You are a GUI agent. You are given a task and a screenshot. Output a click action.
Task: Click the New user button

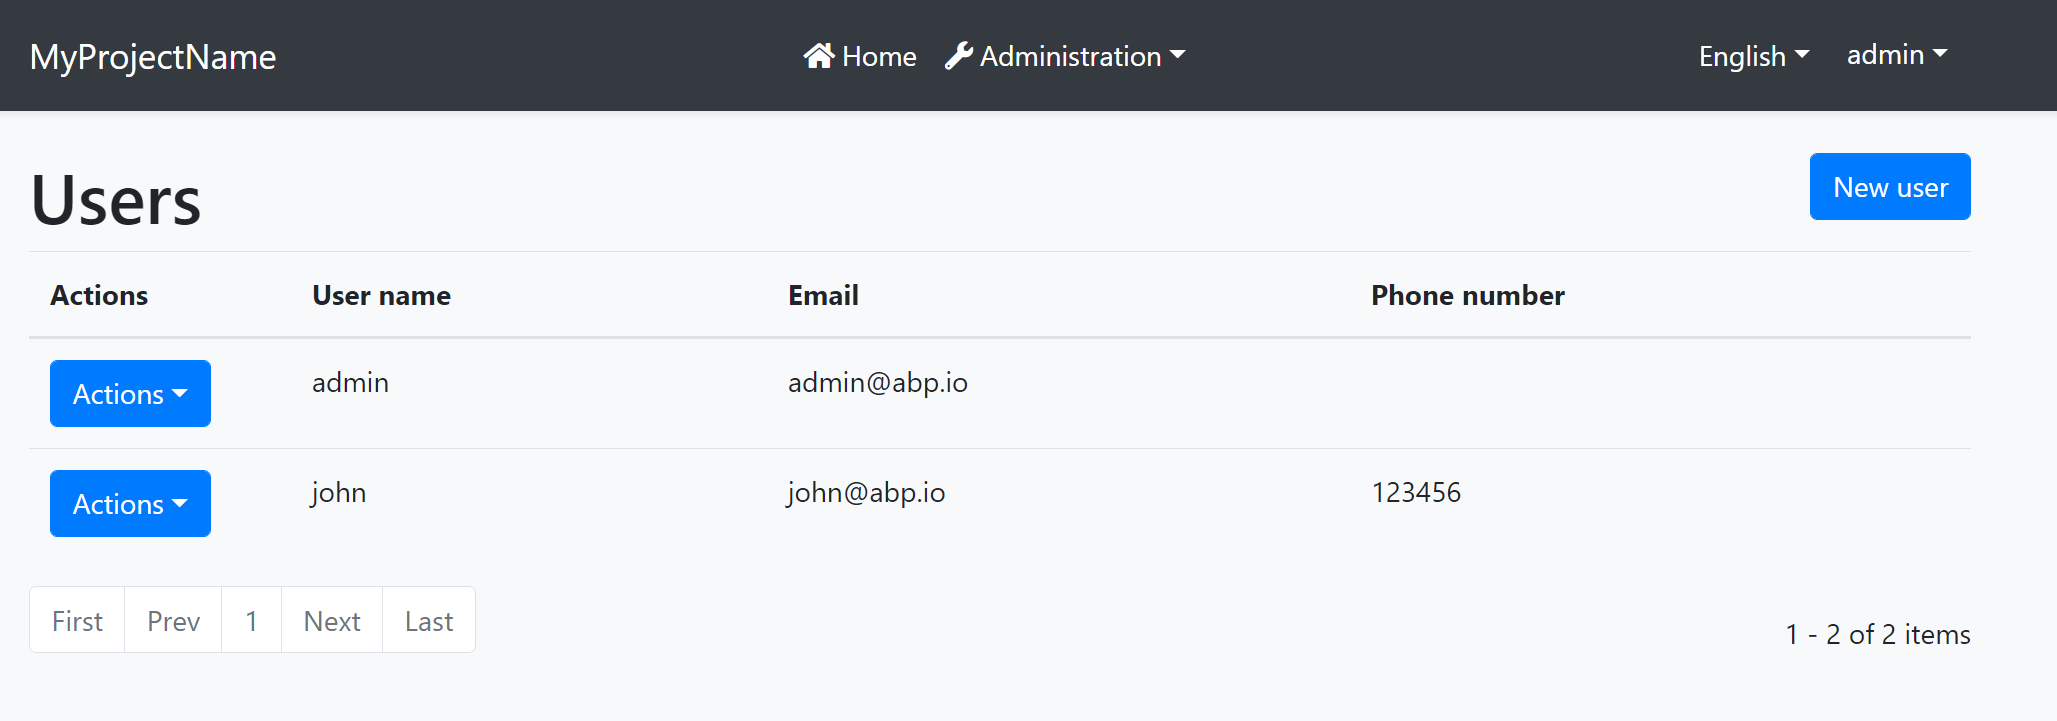point(1888,186)
